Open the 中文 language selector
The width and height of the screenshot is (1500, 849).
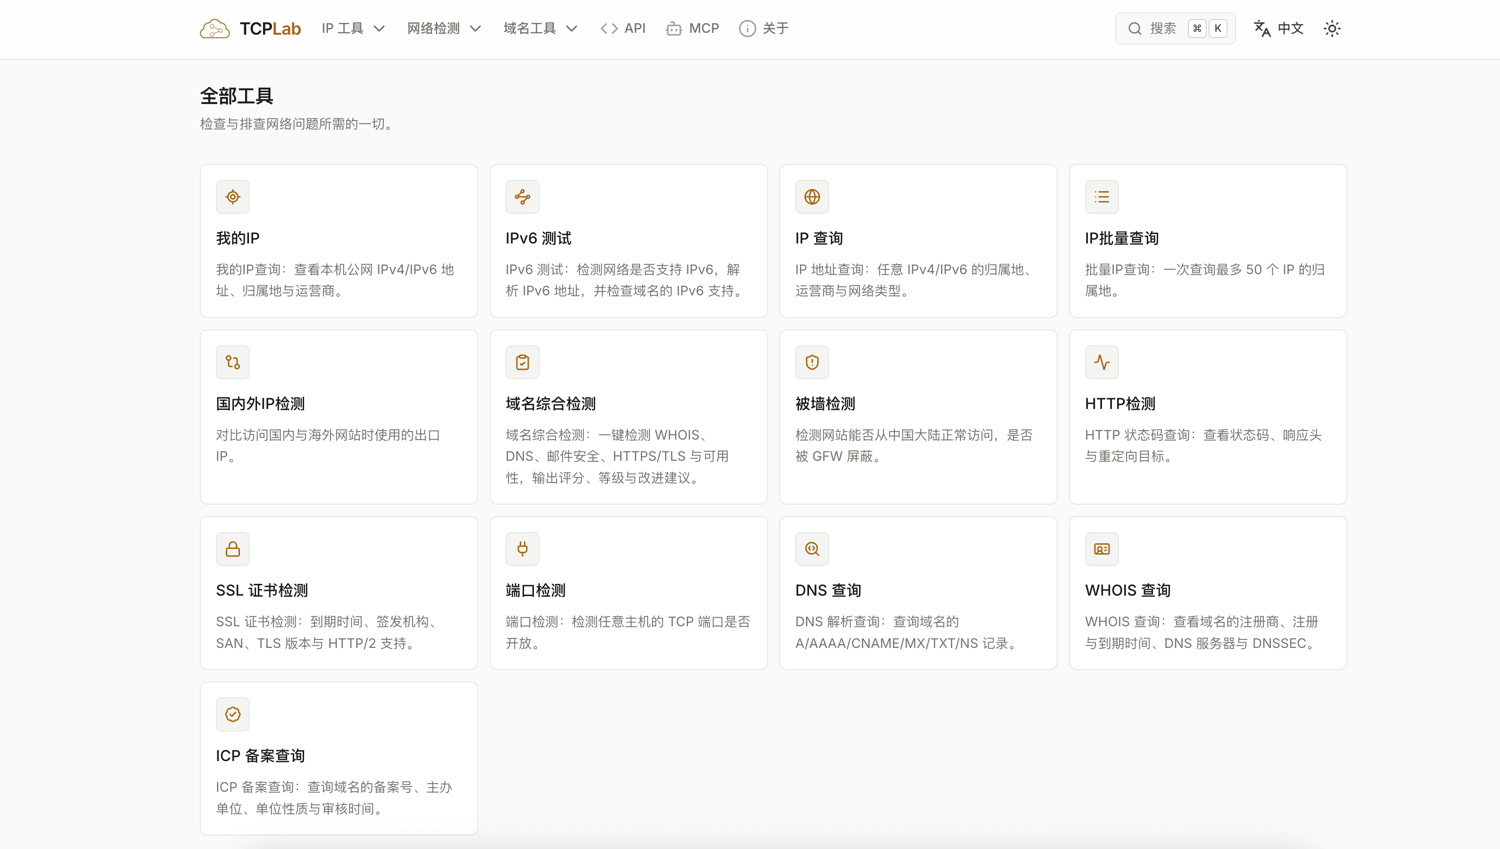pyautogui.click(x=1279, y=29)
